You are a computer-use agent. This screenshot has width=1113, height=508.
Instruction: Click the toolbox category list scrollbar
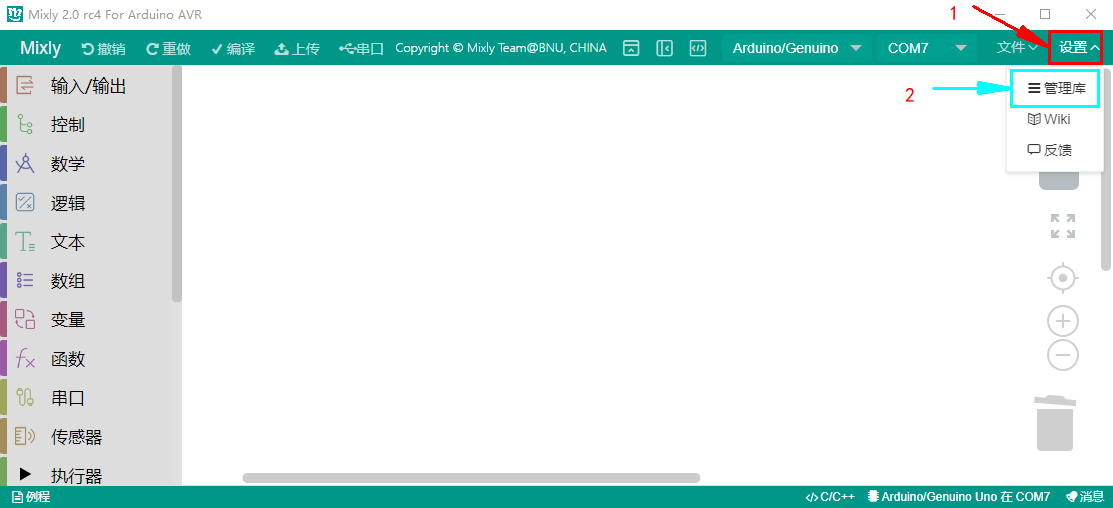click(177, 183)
